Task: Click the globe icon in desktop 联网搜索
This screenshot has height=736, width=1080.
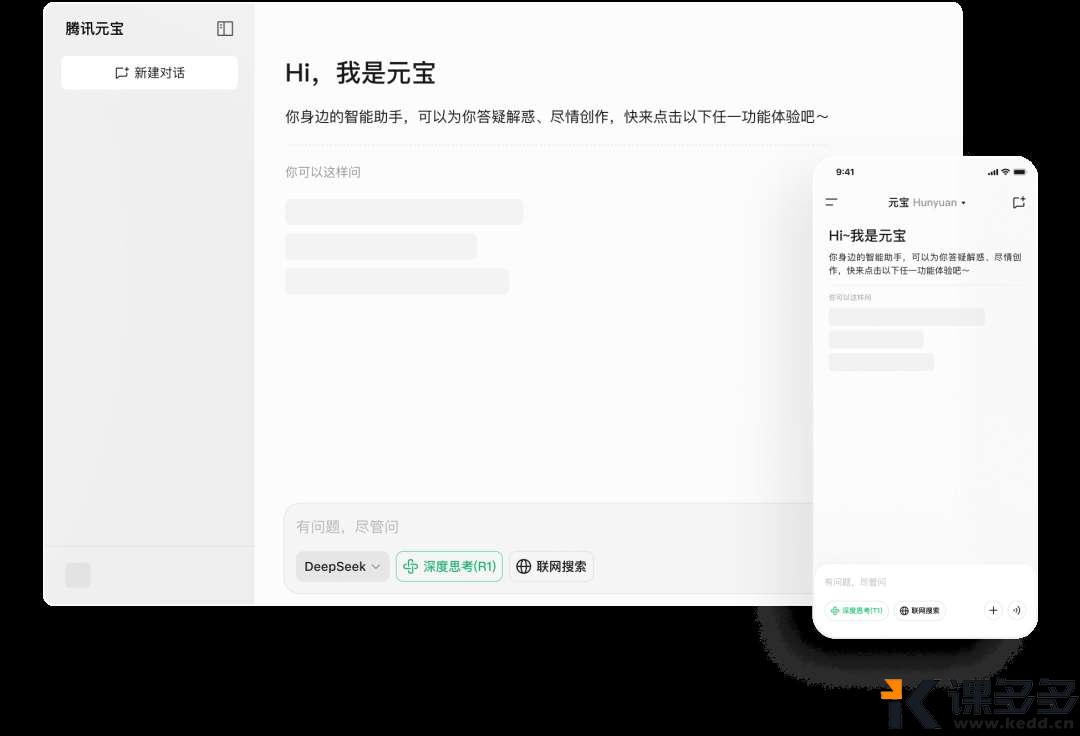Action: coord(523,567)
